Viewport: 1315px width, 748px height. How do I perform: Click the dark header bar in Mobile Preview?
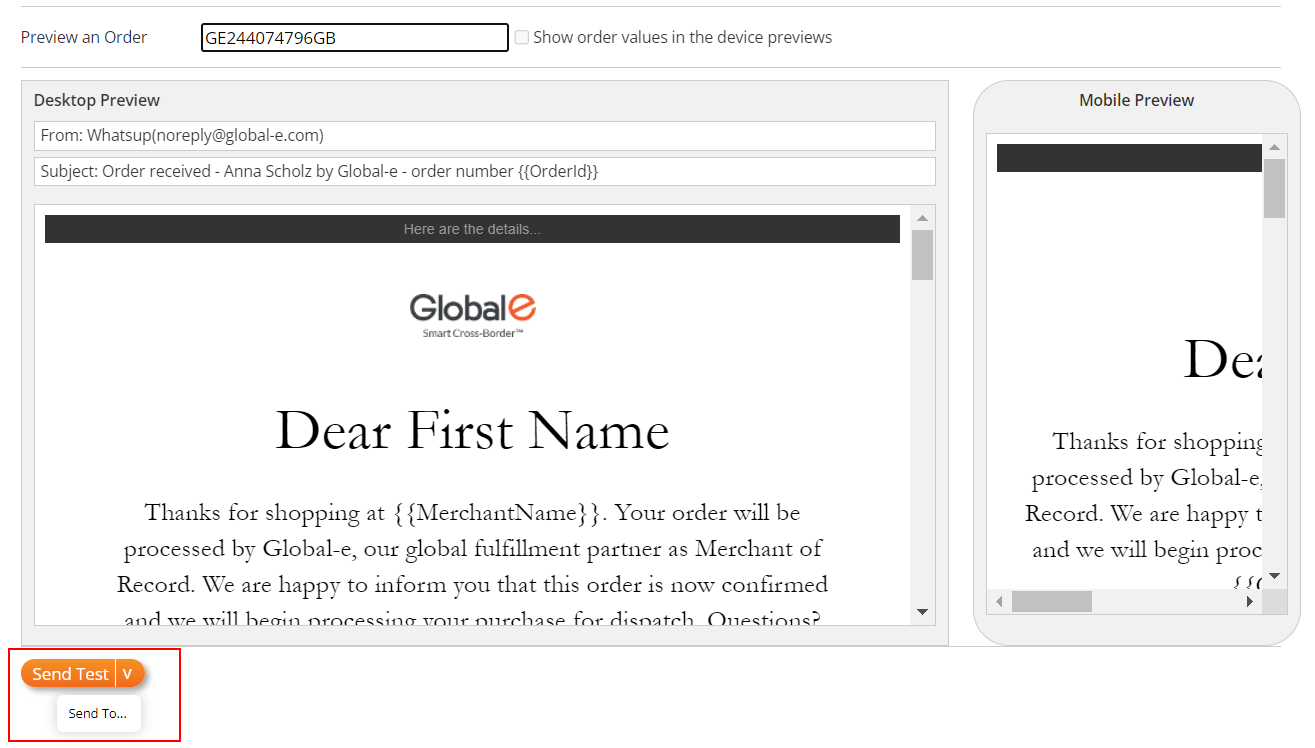(x=1128, y=158)
